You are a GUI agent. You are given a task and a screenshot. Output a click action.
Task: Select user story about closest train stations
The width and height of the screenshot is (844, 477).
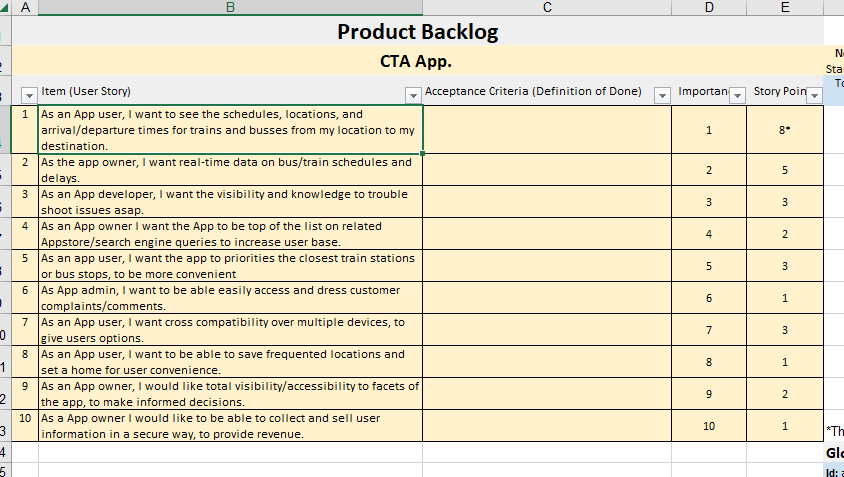[x=230, y=265]
